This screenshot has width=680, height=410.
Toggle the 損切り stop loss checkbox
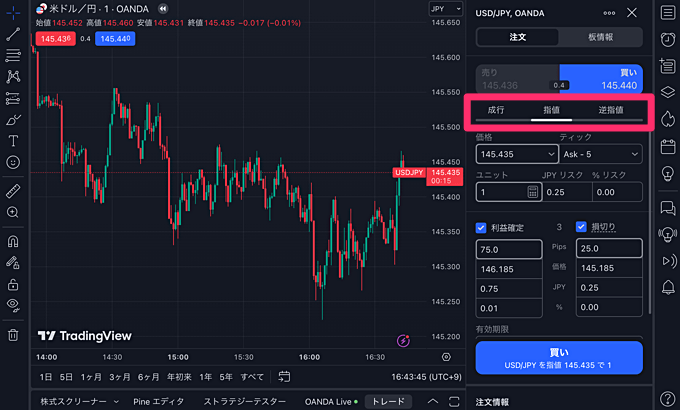[x=581, y=226]
